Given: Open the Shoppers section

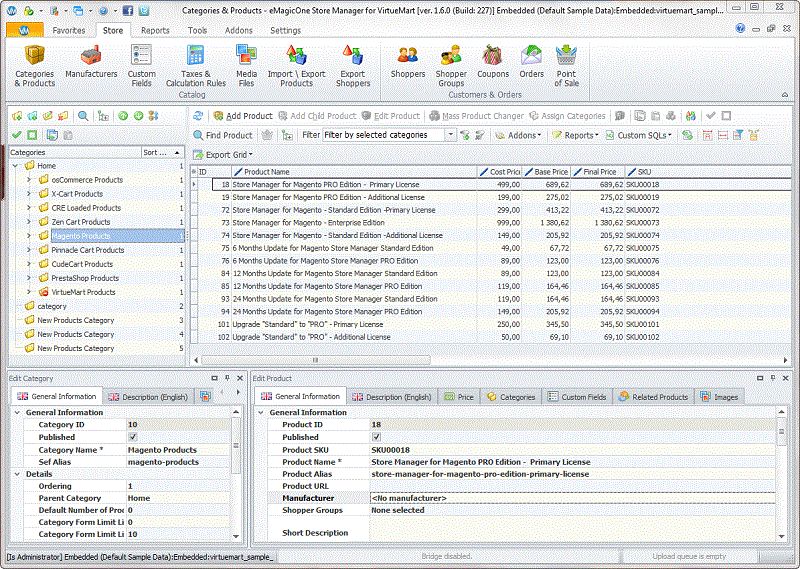Looking at the screenshot, I should point(408,62).
